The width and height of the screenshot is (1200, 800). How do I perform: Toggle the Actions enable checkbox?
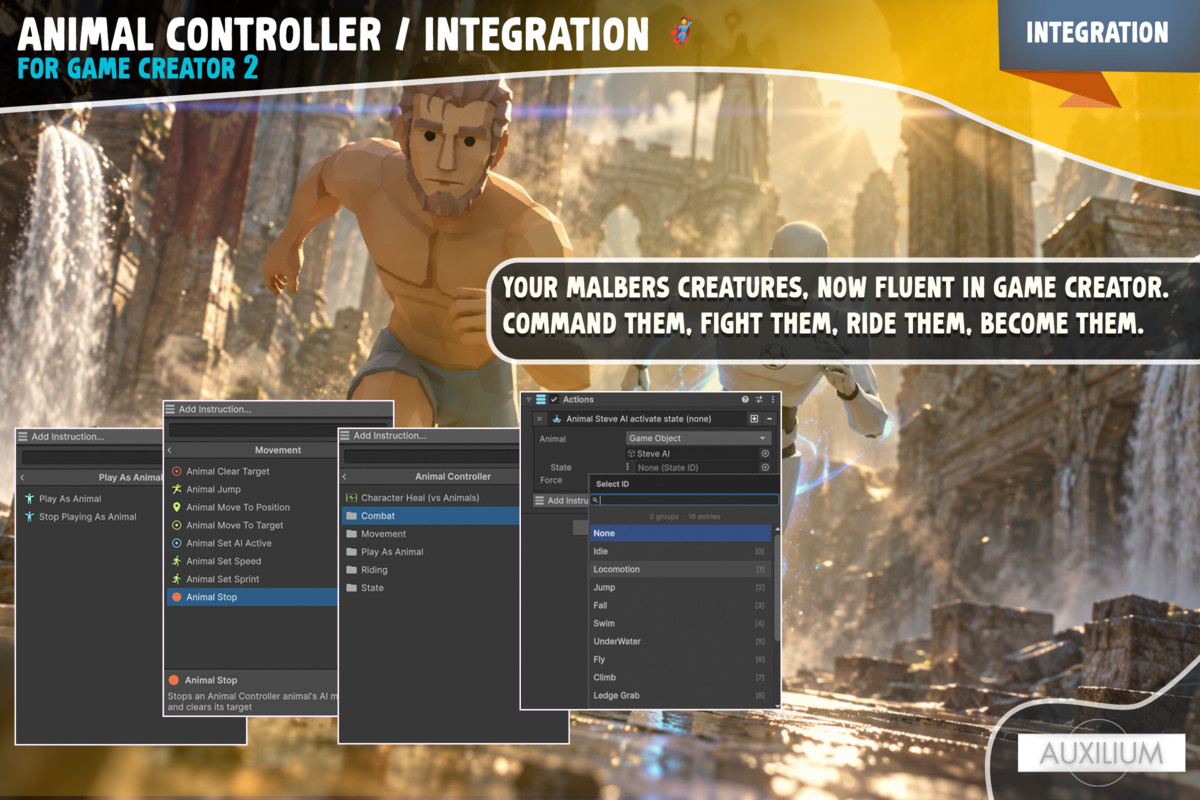(554, 399)
